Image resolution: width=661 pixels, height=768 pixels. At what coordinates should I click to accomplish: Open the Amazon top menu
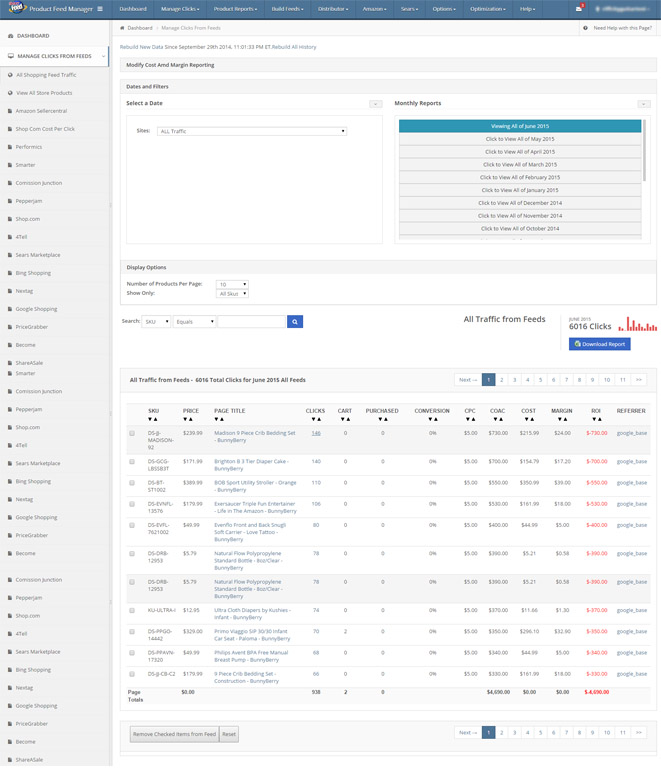coord(375,9)
